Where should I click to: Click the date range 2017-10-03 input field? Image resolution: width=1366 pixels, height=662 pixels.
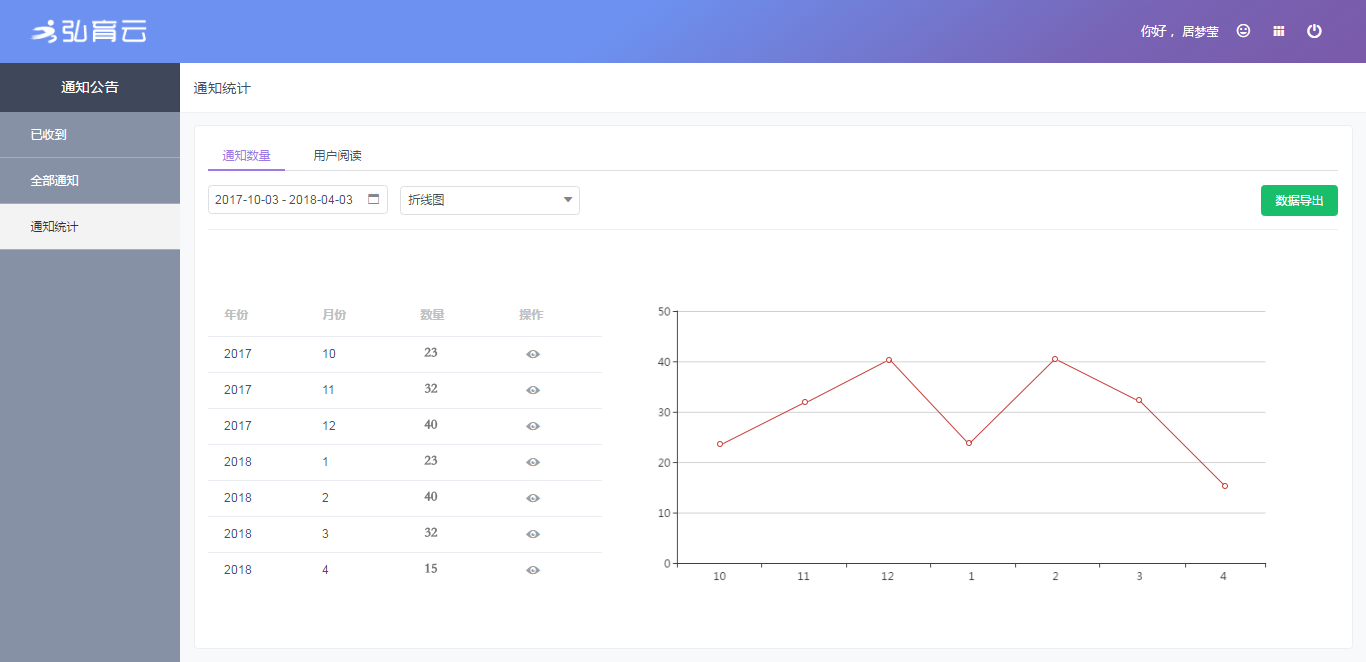[285, 200]
